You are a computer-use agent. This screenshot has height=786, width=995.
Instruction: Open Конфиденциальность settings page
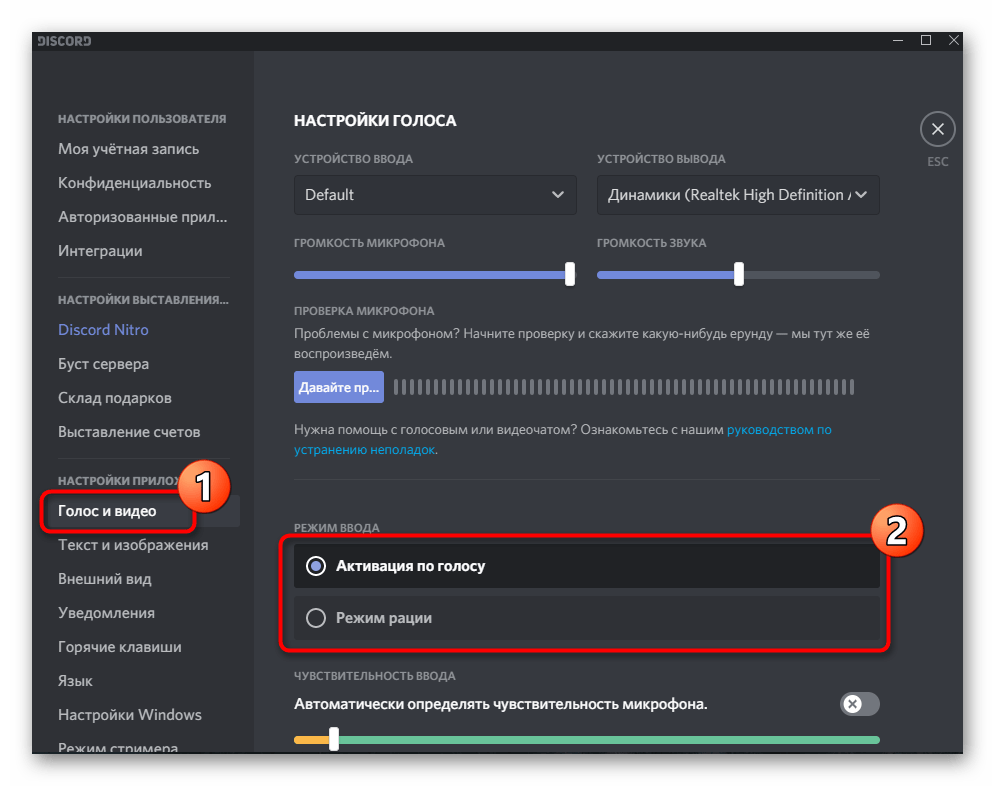135,183
